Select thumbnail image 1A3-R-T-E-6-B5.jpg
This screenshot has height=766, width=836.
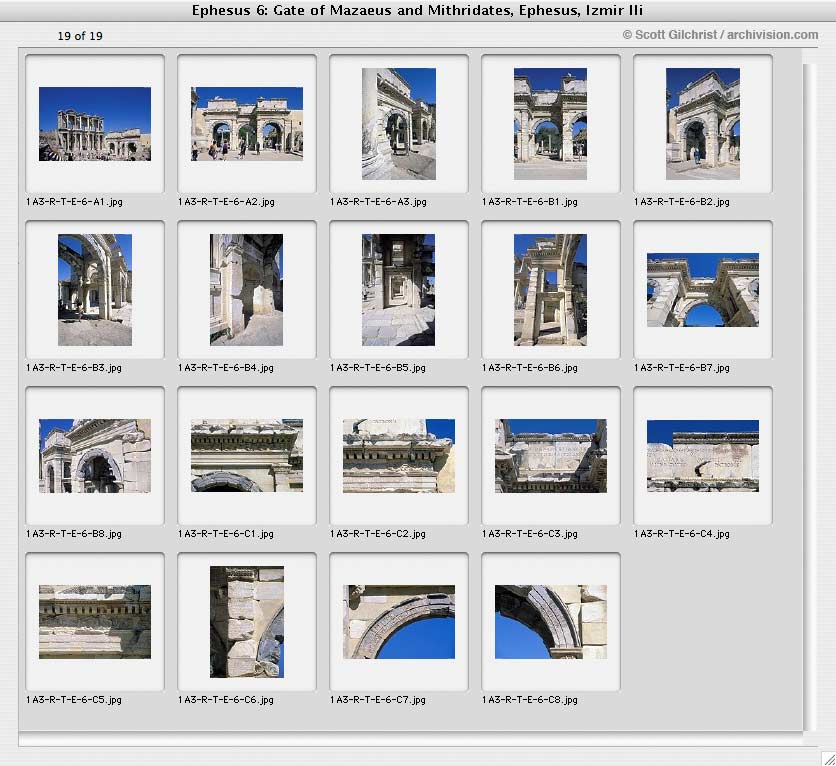point(398,290)
